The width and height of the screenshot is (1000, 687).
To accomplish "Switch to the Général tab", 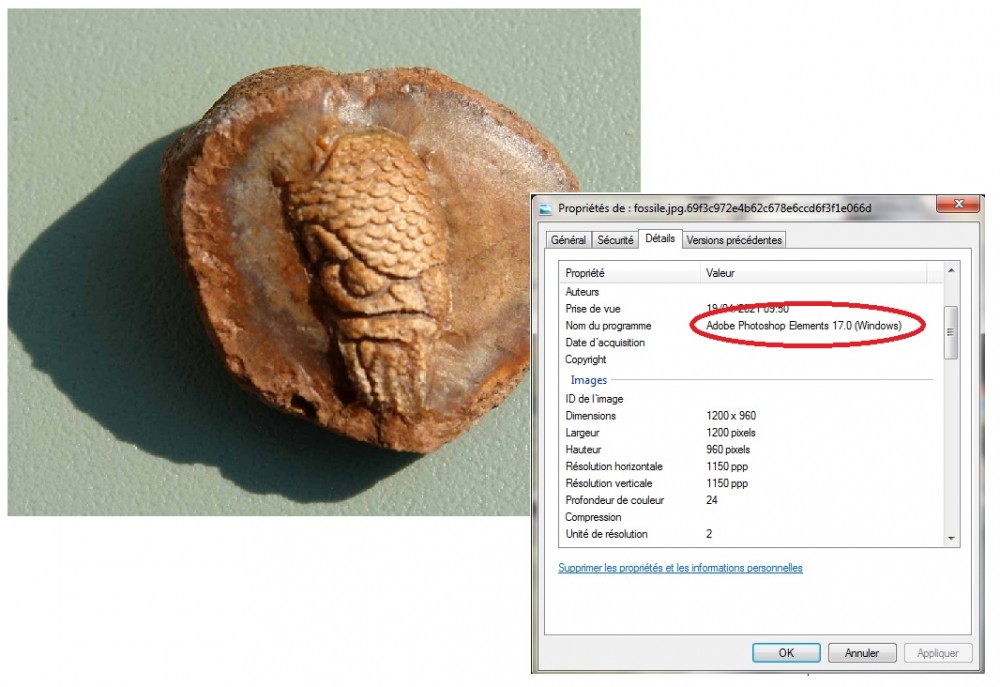I will (x=568, y=240).
